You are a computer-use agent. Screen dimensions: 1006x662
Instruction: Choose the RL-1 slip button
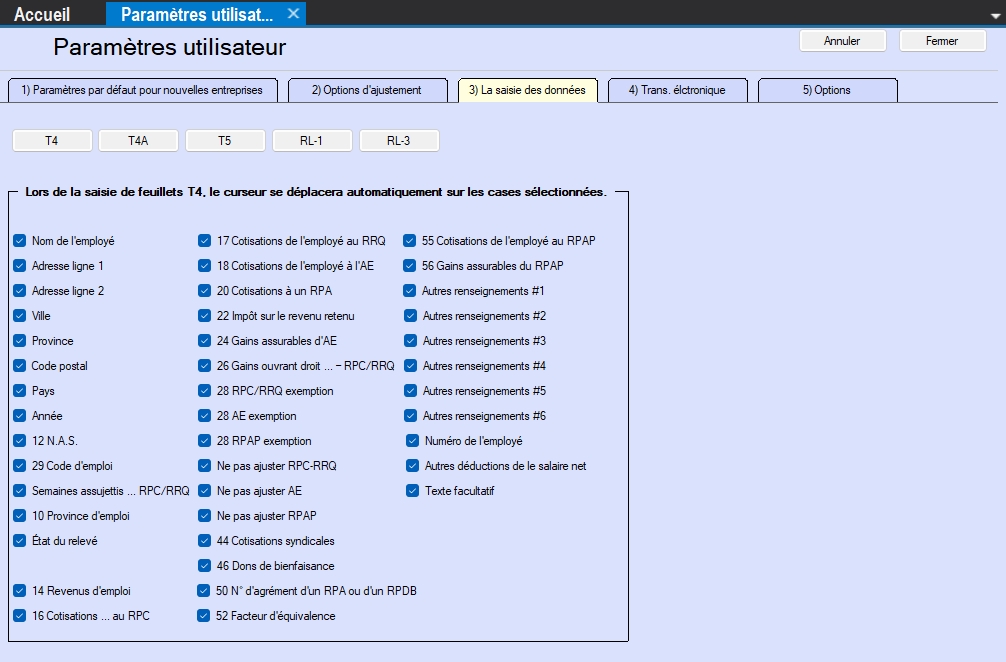[311, 141]
